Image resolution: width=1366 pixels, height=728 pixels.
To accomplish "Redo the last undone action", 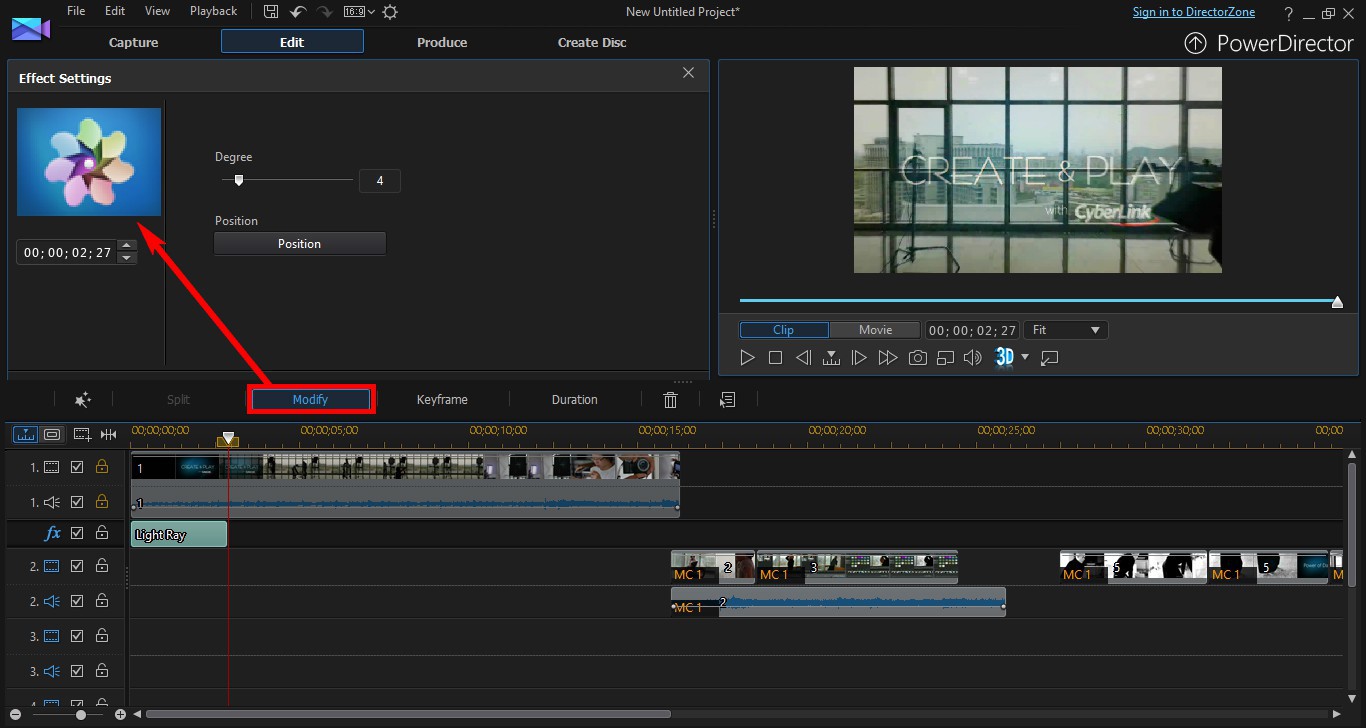I will tap(324, 12).
